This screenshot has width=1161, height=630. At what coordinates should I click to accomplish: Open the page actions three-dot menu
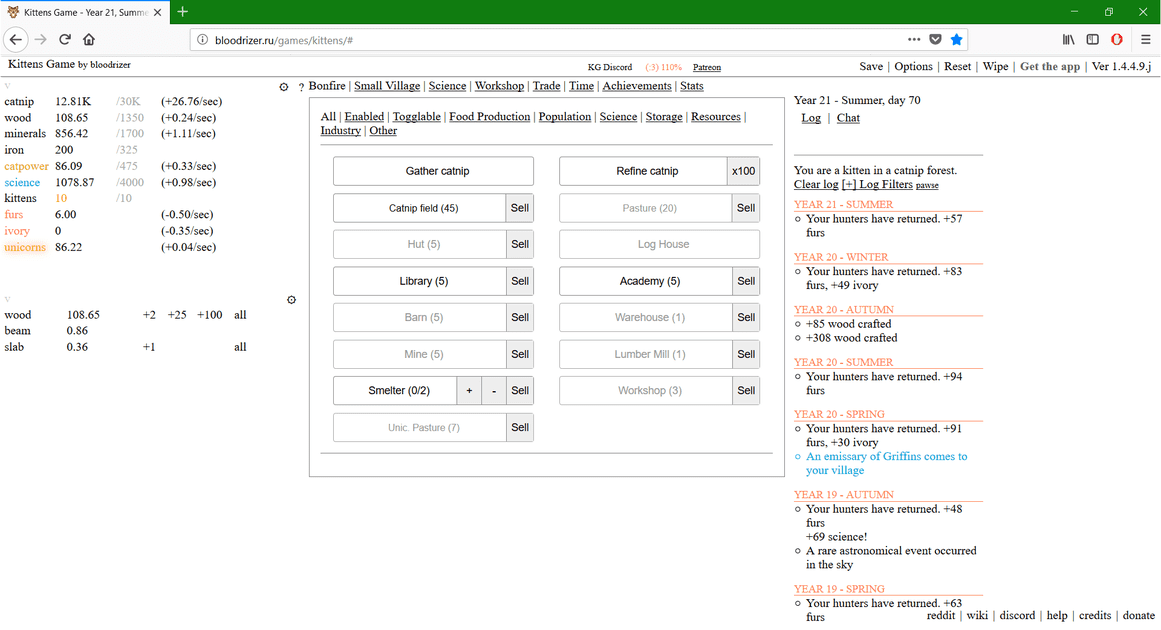(914, 39)
